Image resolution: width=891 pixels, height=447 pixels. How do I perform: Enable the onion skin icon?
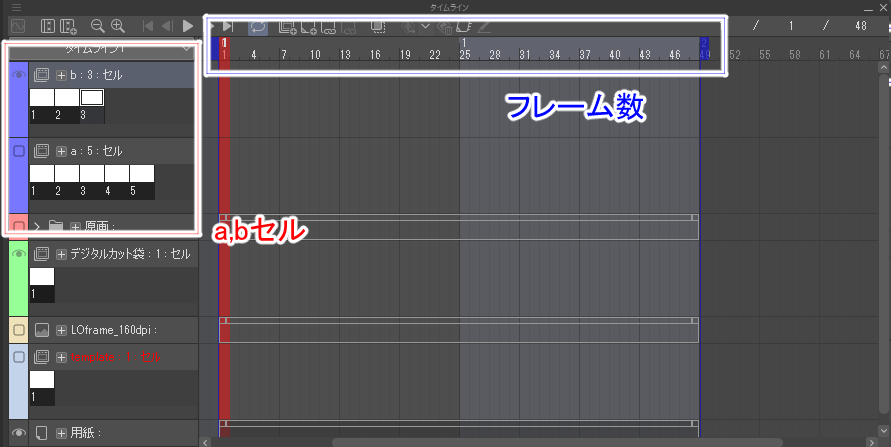378,27
